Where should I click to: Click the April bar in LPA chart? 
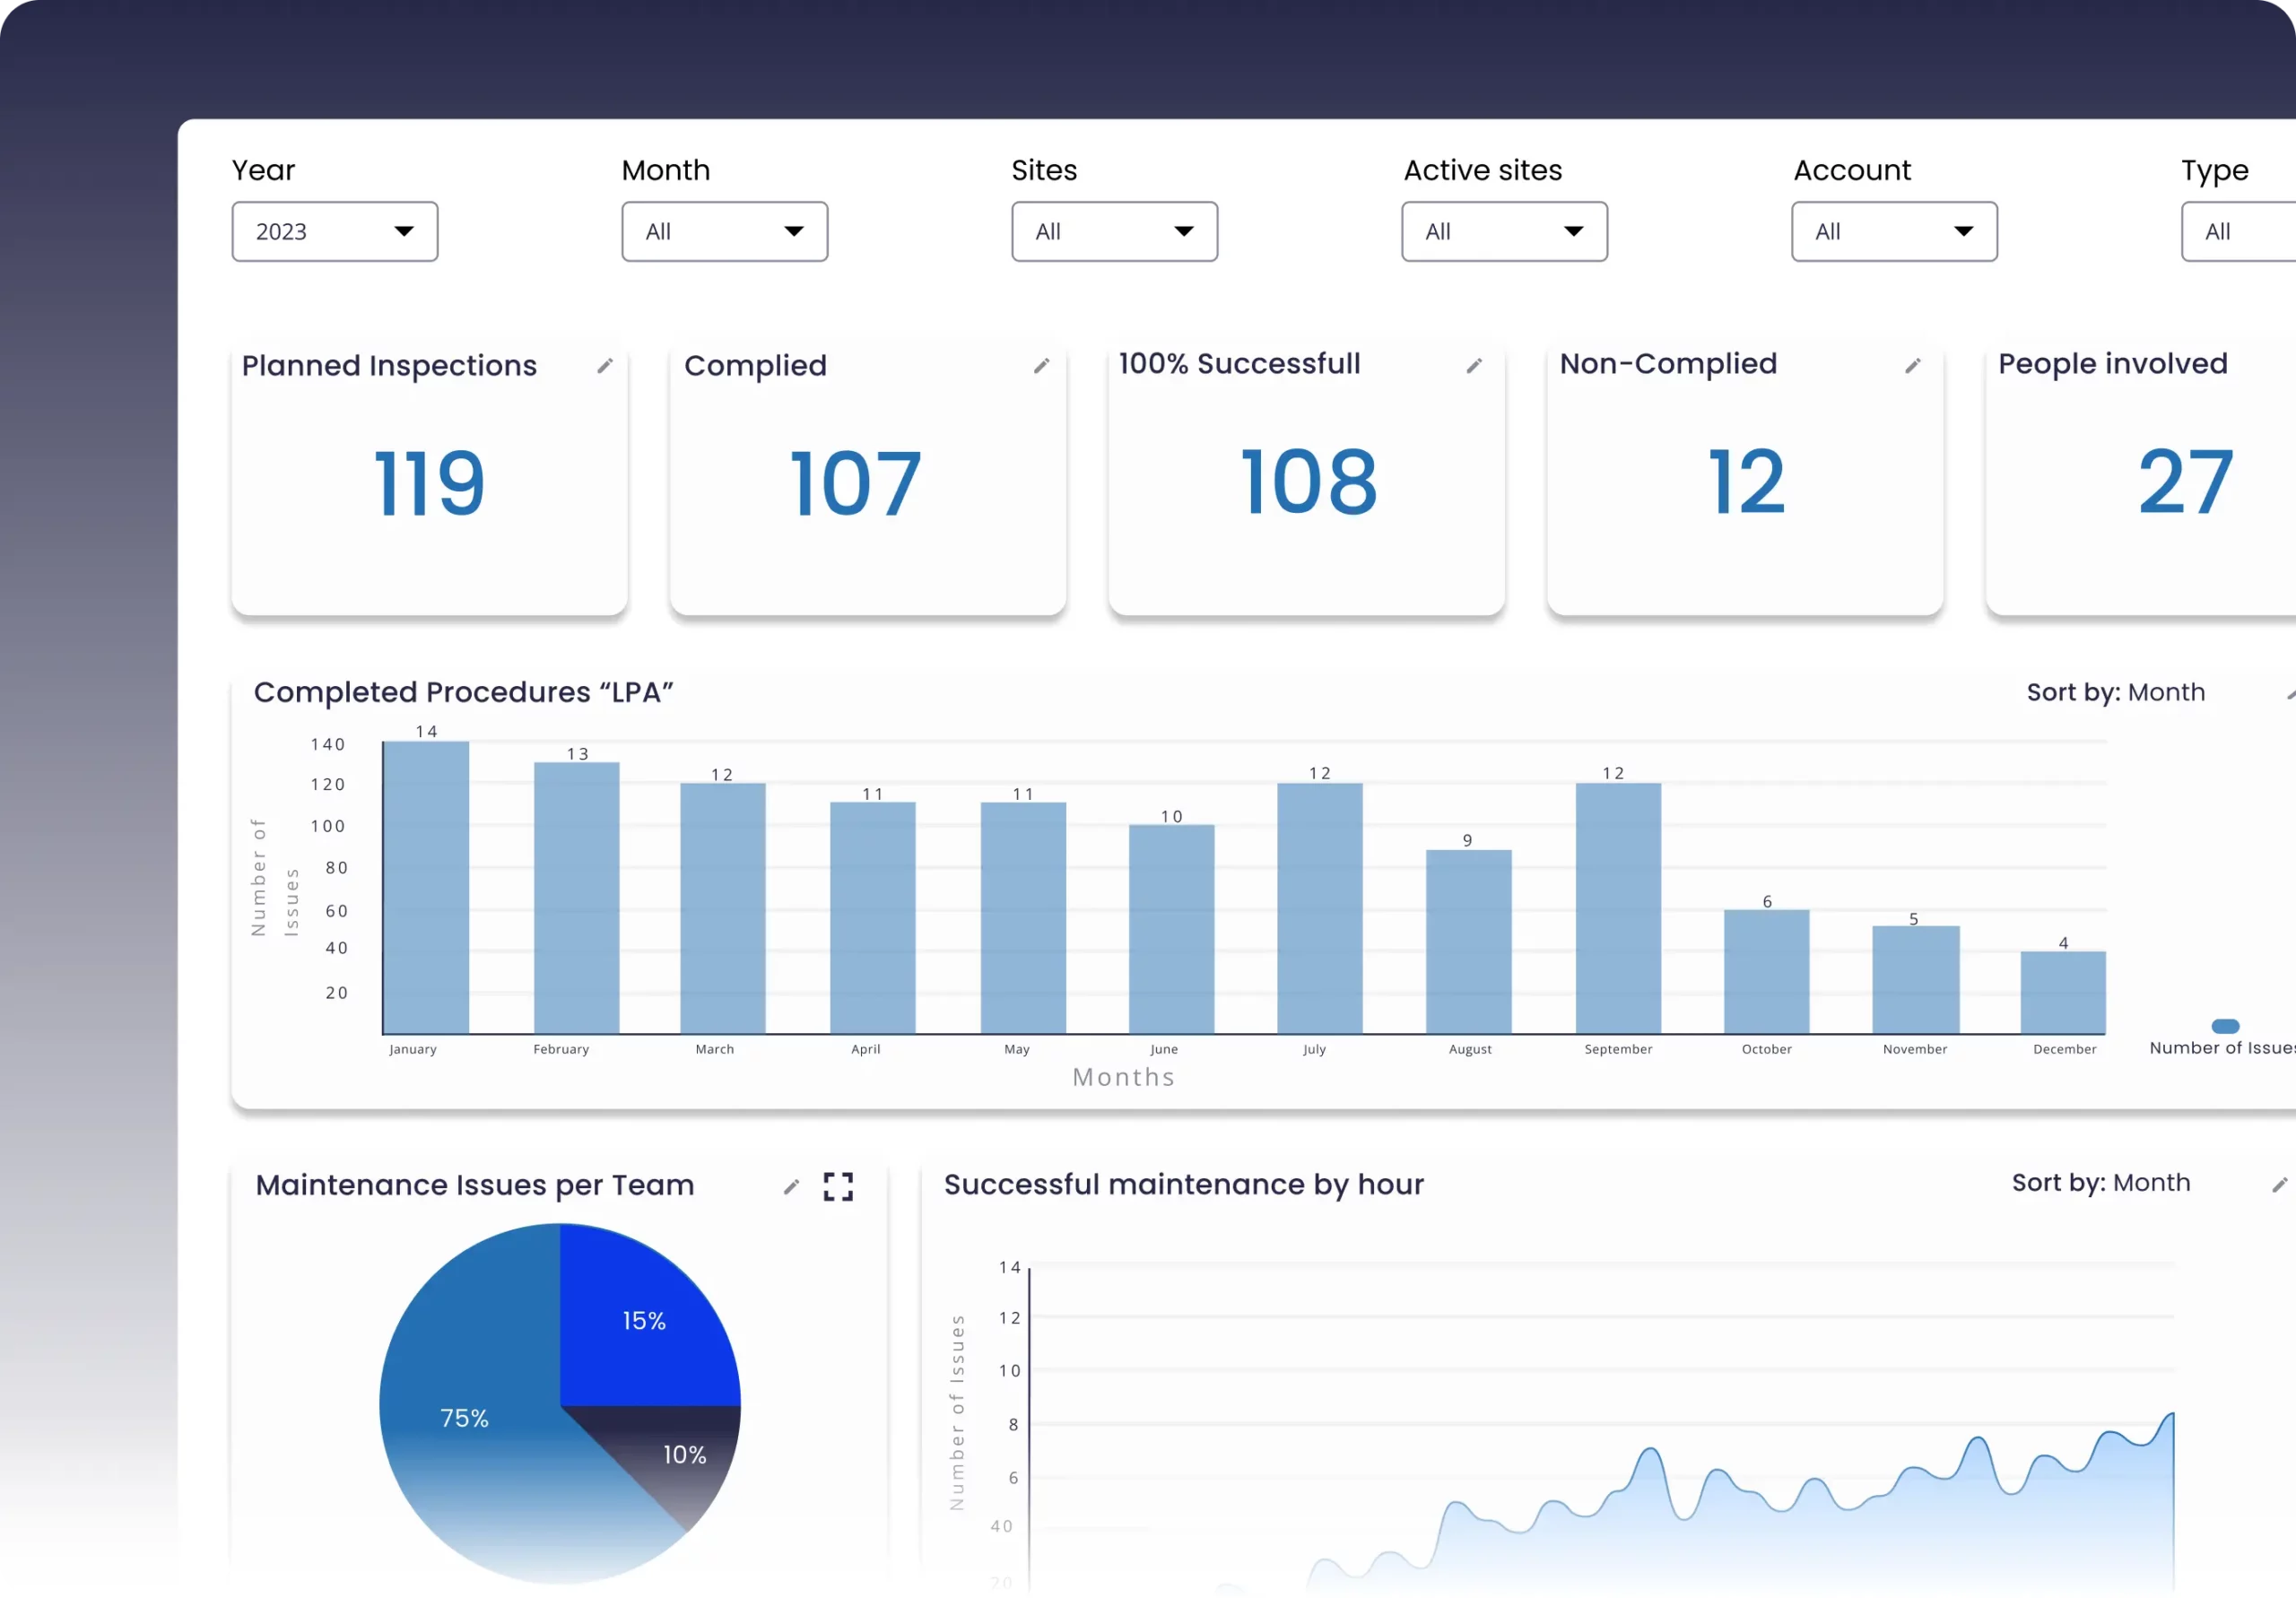[x=873, y=918]
